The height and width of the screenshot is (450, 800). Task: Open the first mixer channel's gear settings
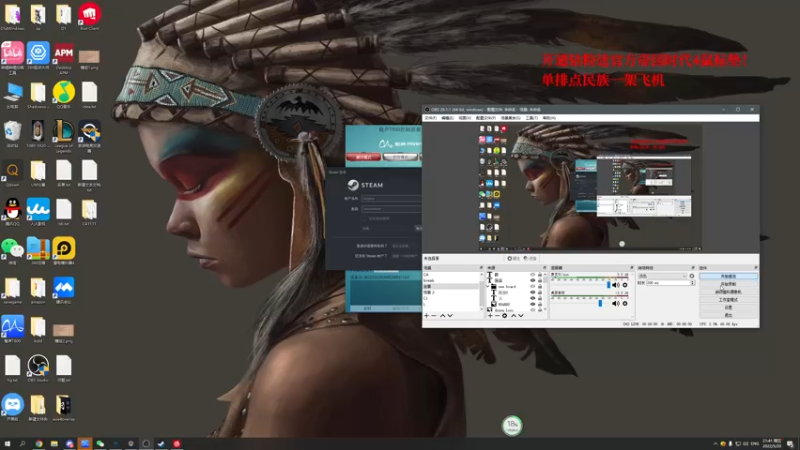pos(625,285)
